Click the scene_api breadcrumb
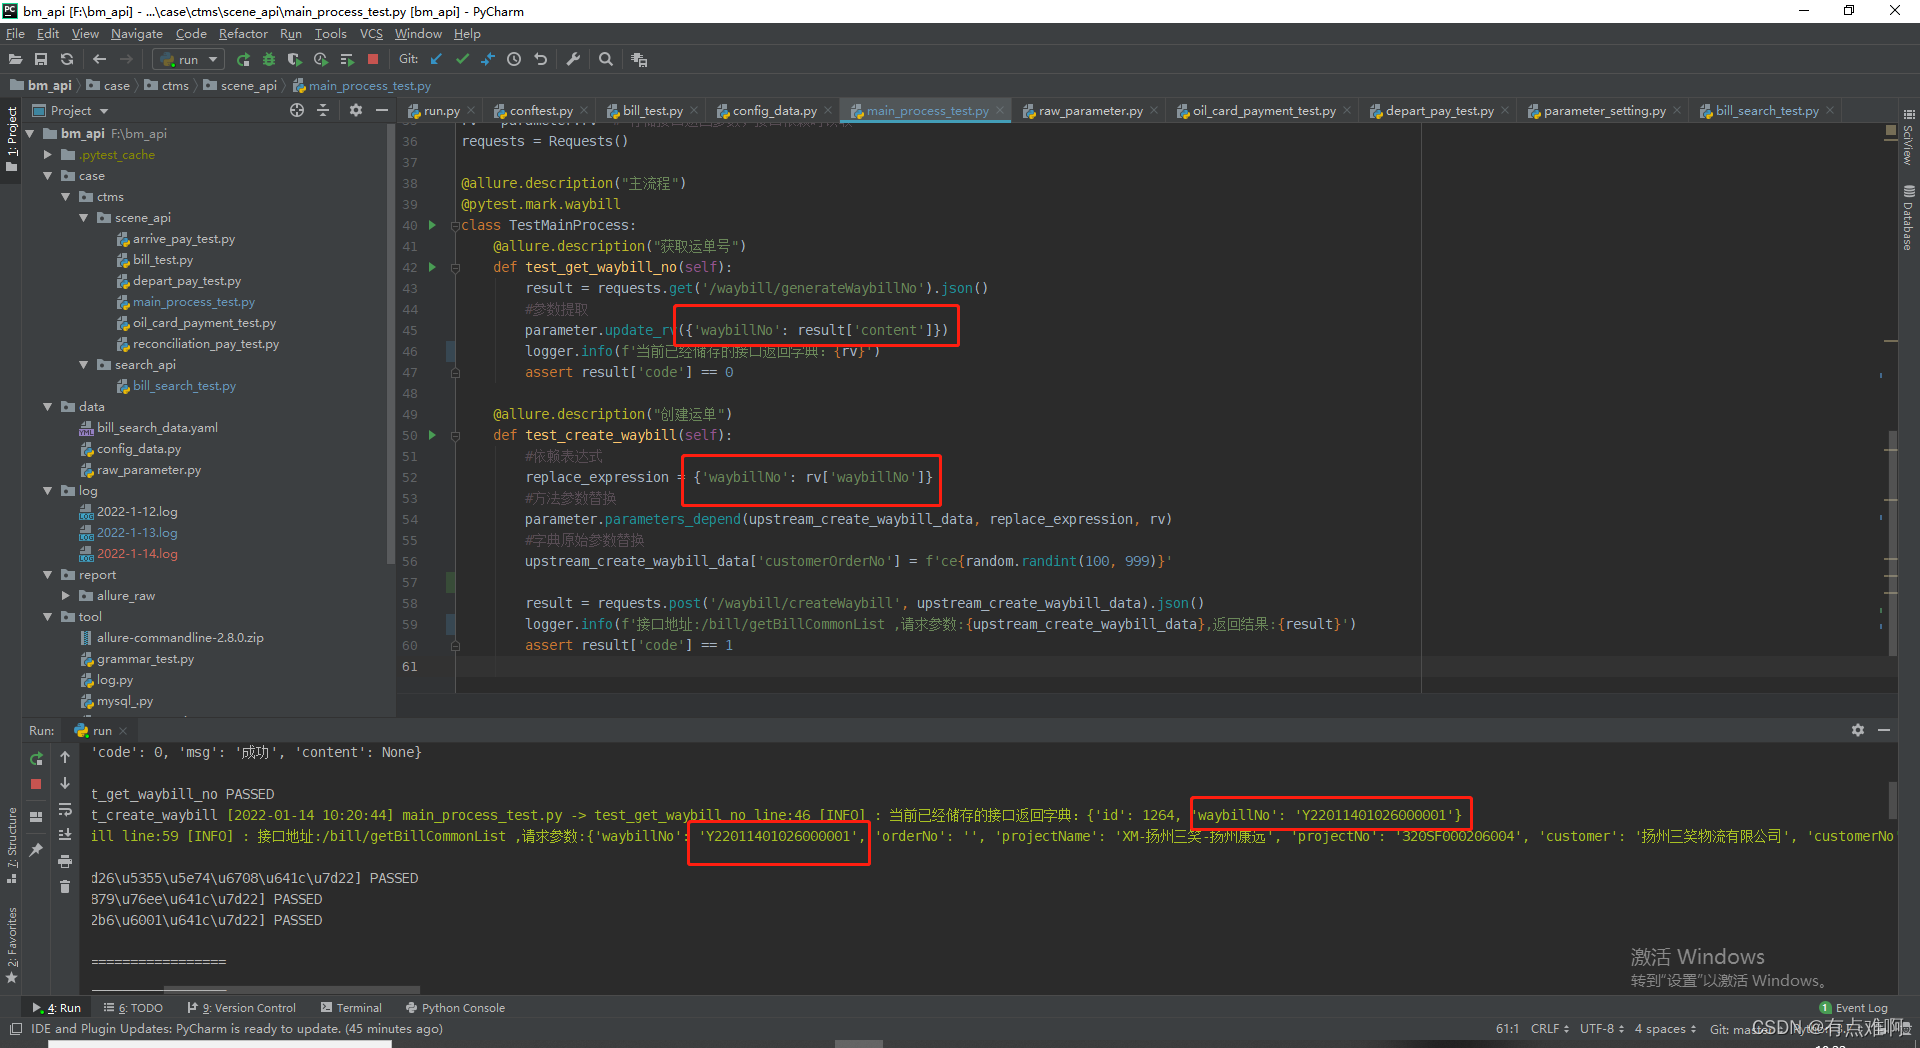The width and height of the screenshot is (1920, 1048). pyautogui.click(x=240, y=86)
